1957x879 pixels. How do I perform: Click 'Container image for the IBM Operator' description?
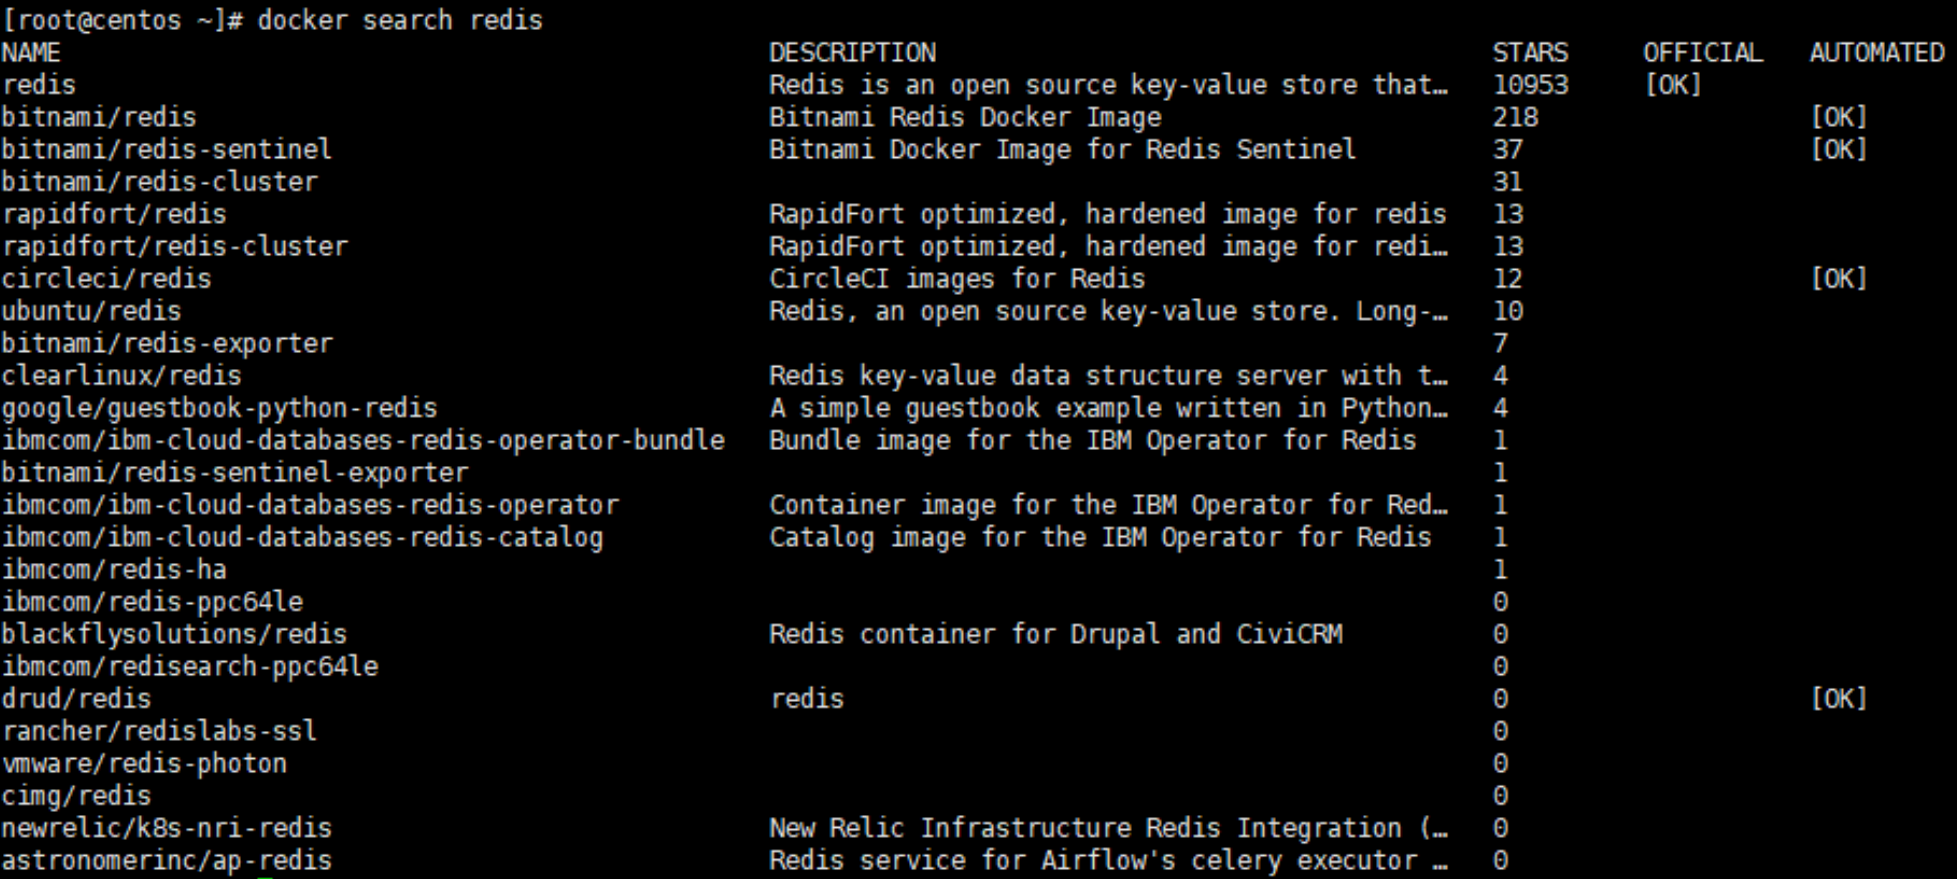pyautogui.click(x=1108, y=505)
